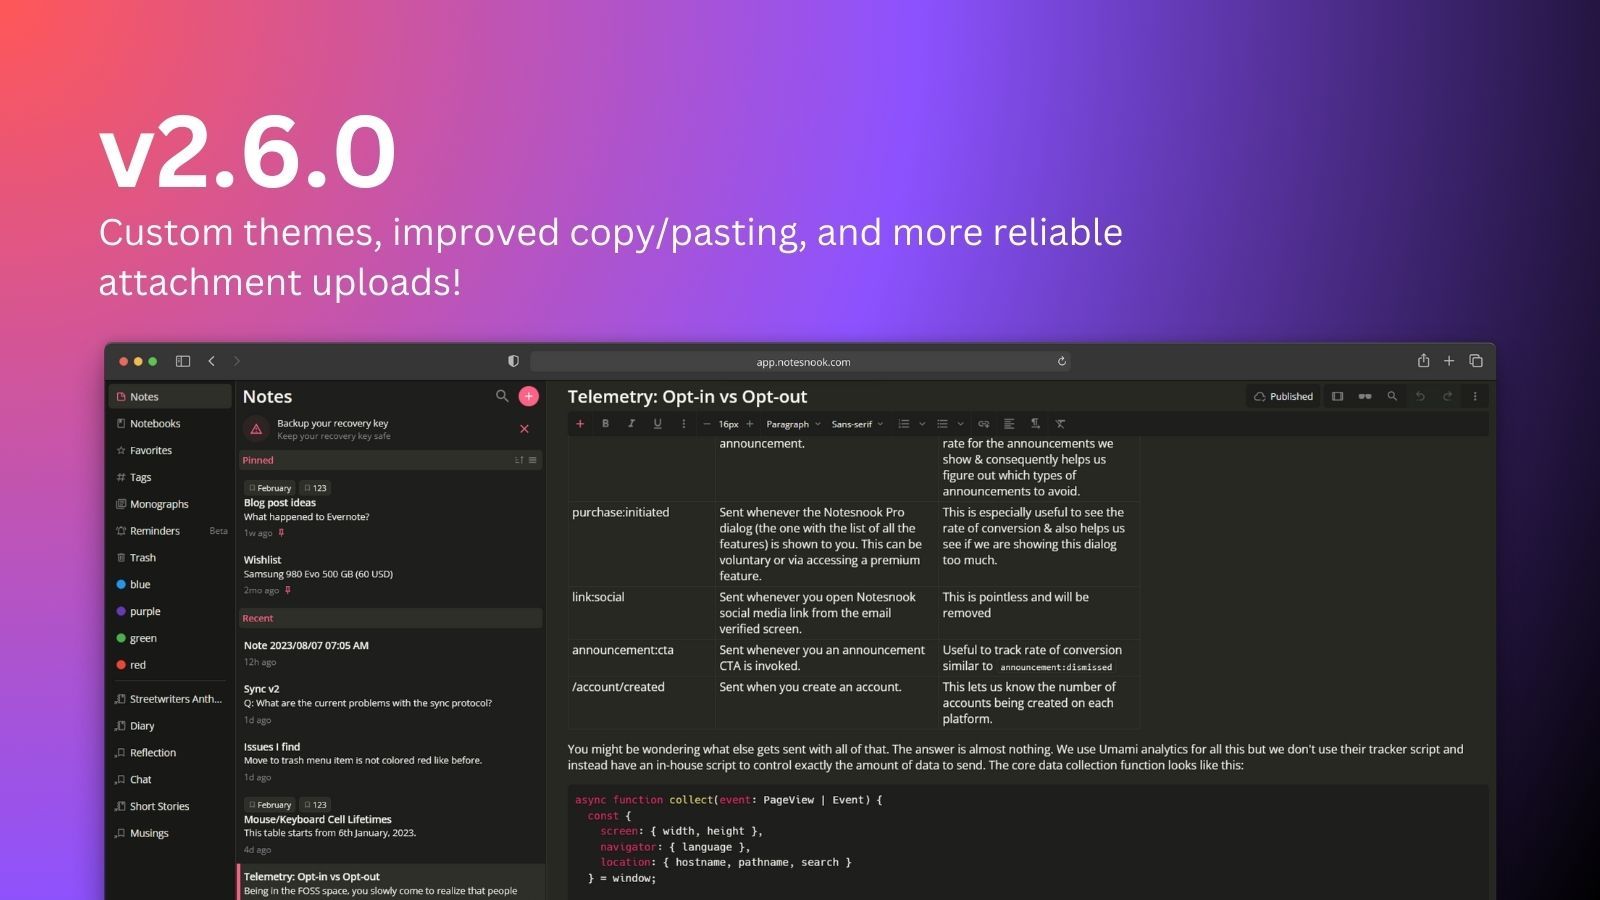Search within the note using editor magnifier
This screenshot has width=1600, height=900.
(1392, 397)
